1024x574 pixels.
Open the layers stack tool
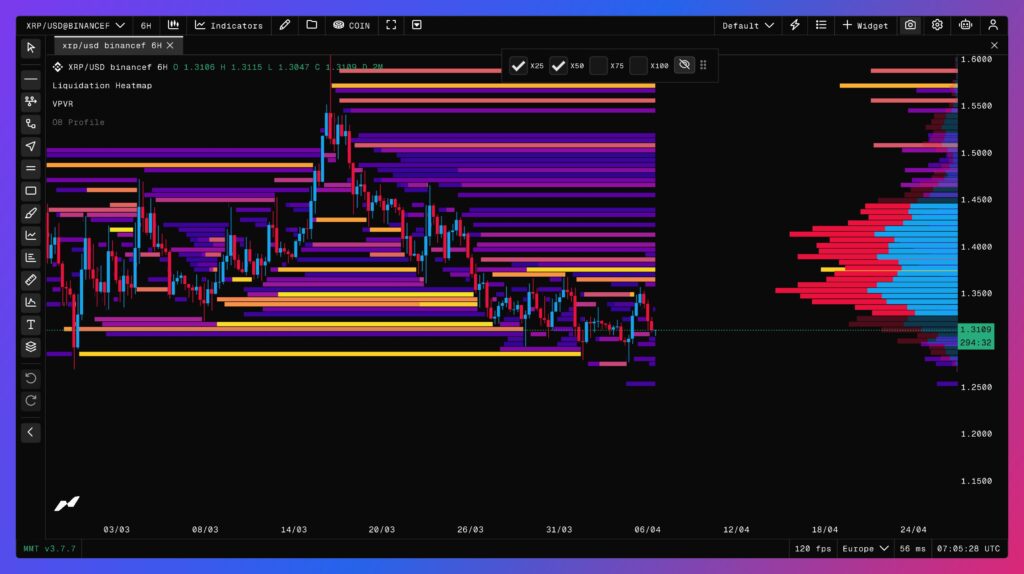click(31, 347)
